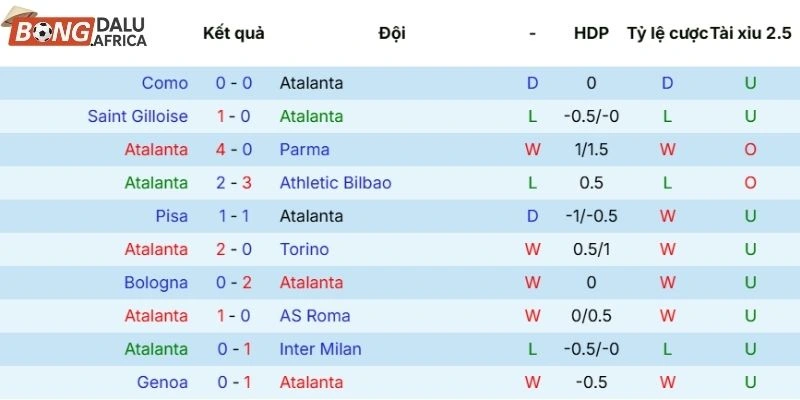
Task: Select the Pisa team name
Action: (171, 216)
